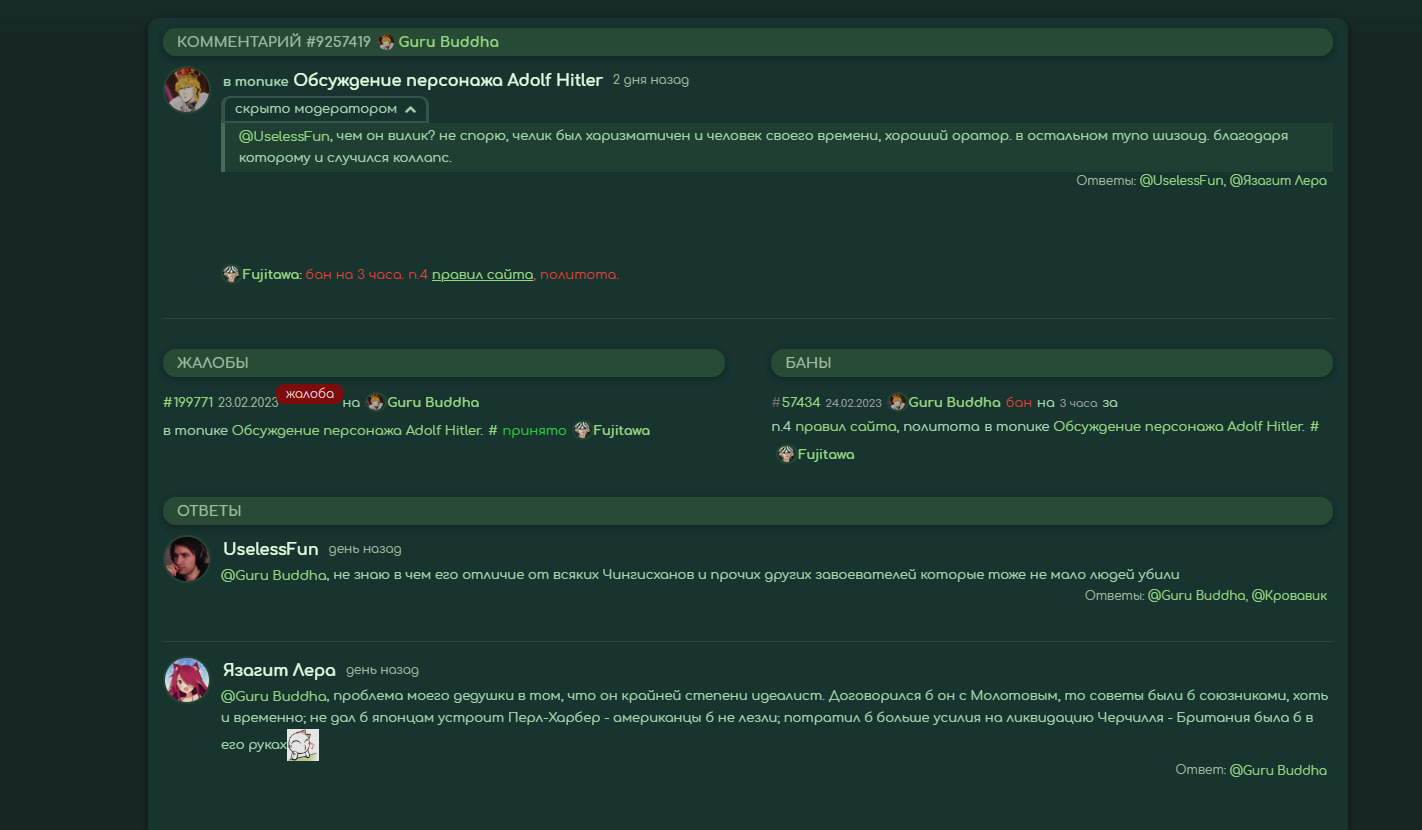1422x830 pixels.
Task: Click Fujitawa icon under ban #57434
Action: (786, 454)
